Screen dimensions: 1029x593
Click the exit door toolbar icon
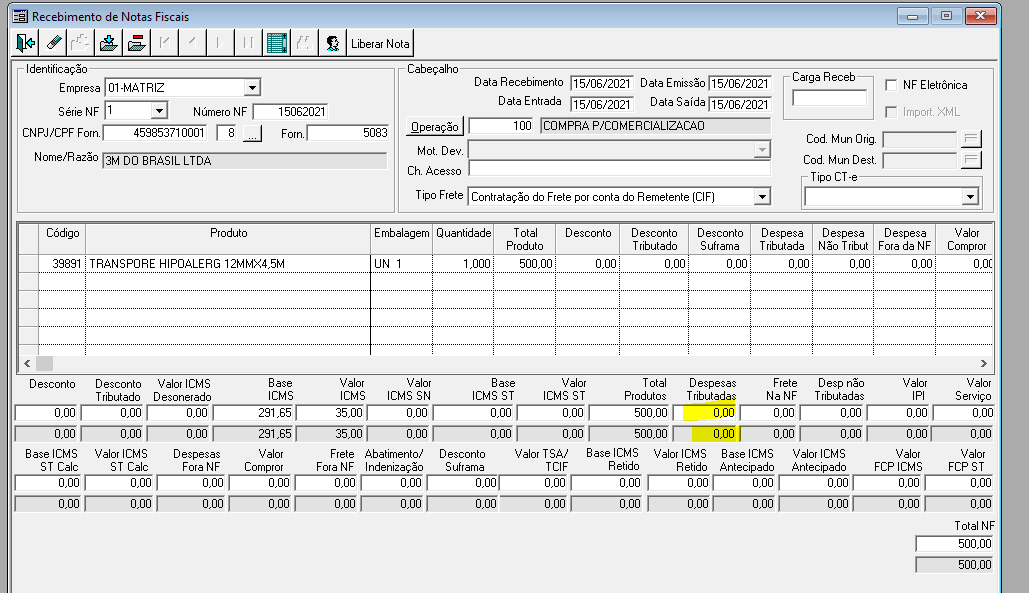point(26,43)
